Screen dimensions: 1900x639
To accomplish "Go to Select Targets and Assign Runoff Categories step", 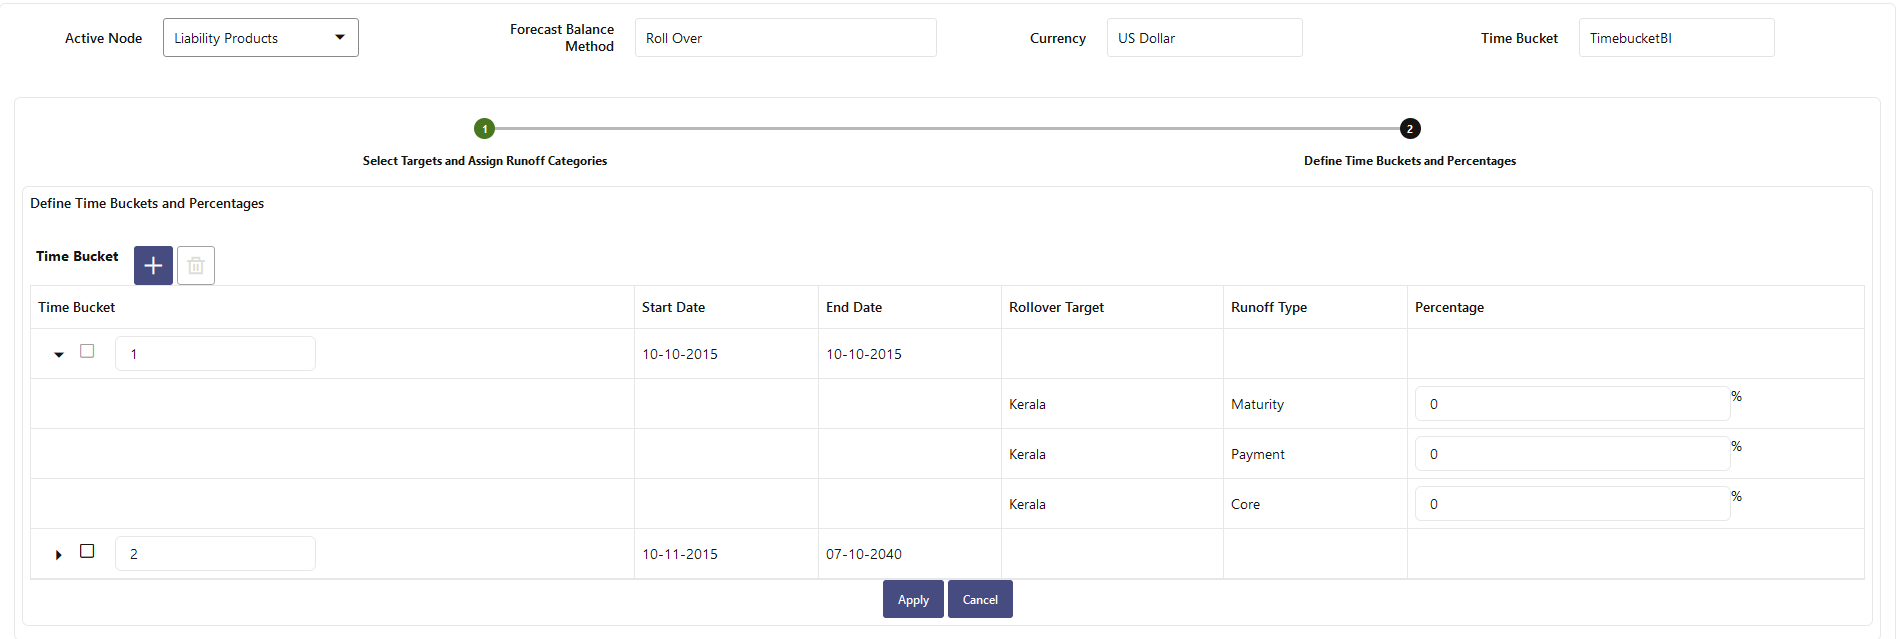I will [x=485, y=161].
